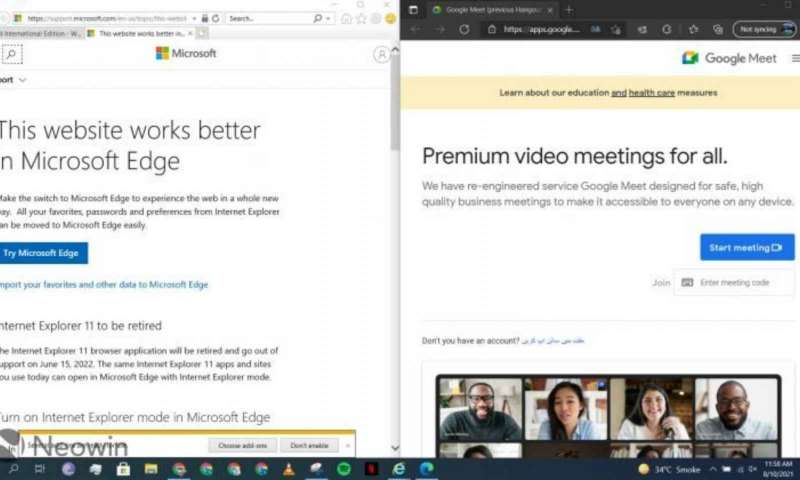This screenshot has height=480, width=800.
Task: Open File Explorer from the taskbar
Action: point(151,469)
